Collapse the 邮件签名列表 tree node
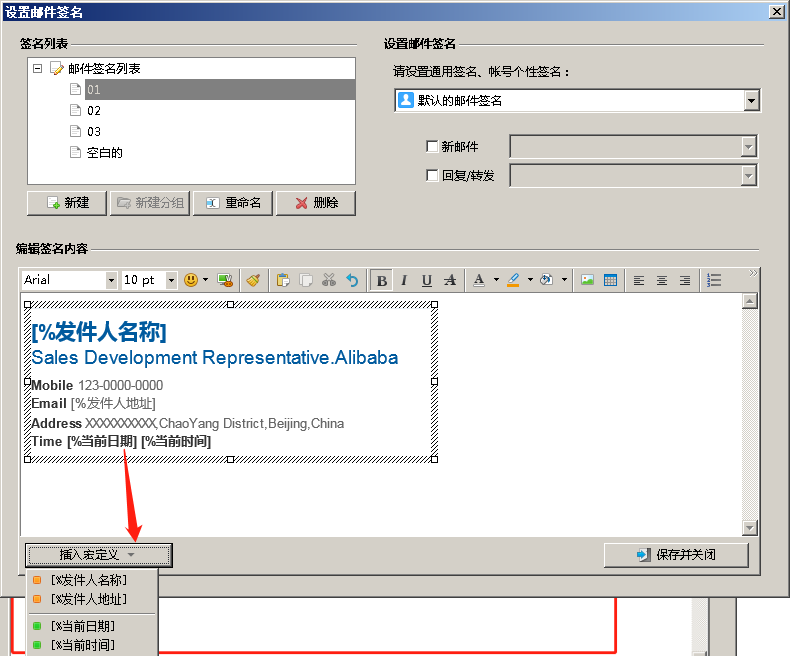Screen dimensions: 790x656 37,68
